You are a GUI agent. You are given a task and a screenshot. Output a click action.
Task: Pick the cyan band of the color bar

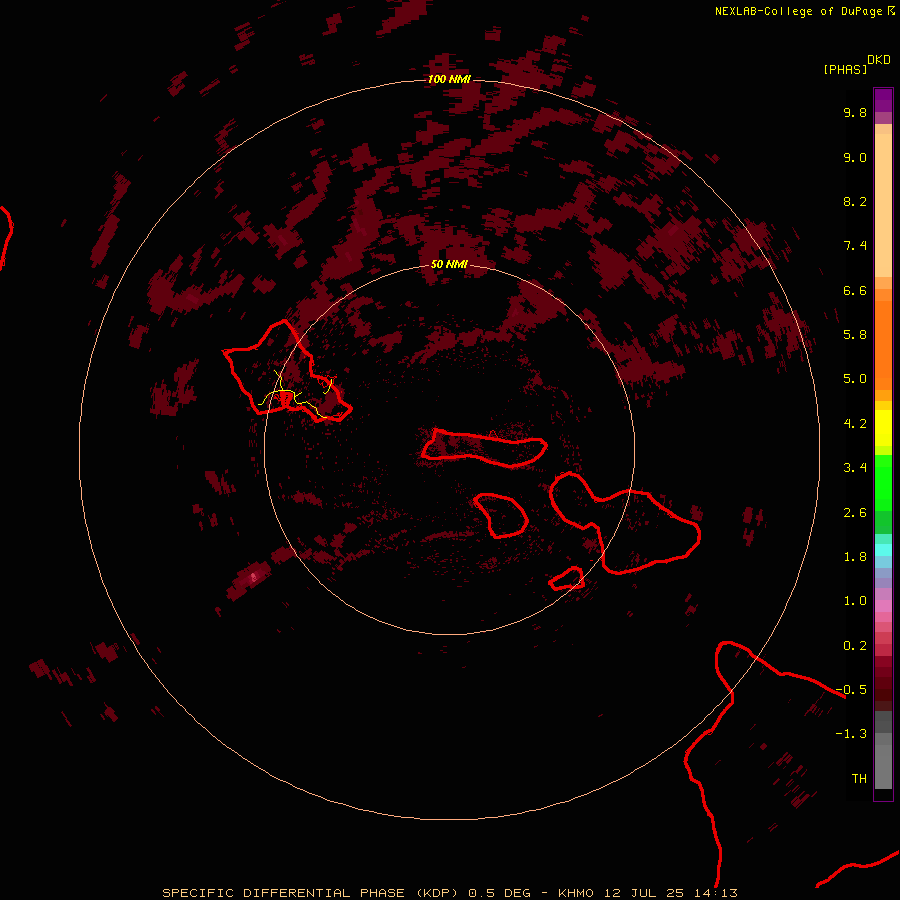pyautogui.click(x=883, y=550)
